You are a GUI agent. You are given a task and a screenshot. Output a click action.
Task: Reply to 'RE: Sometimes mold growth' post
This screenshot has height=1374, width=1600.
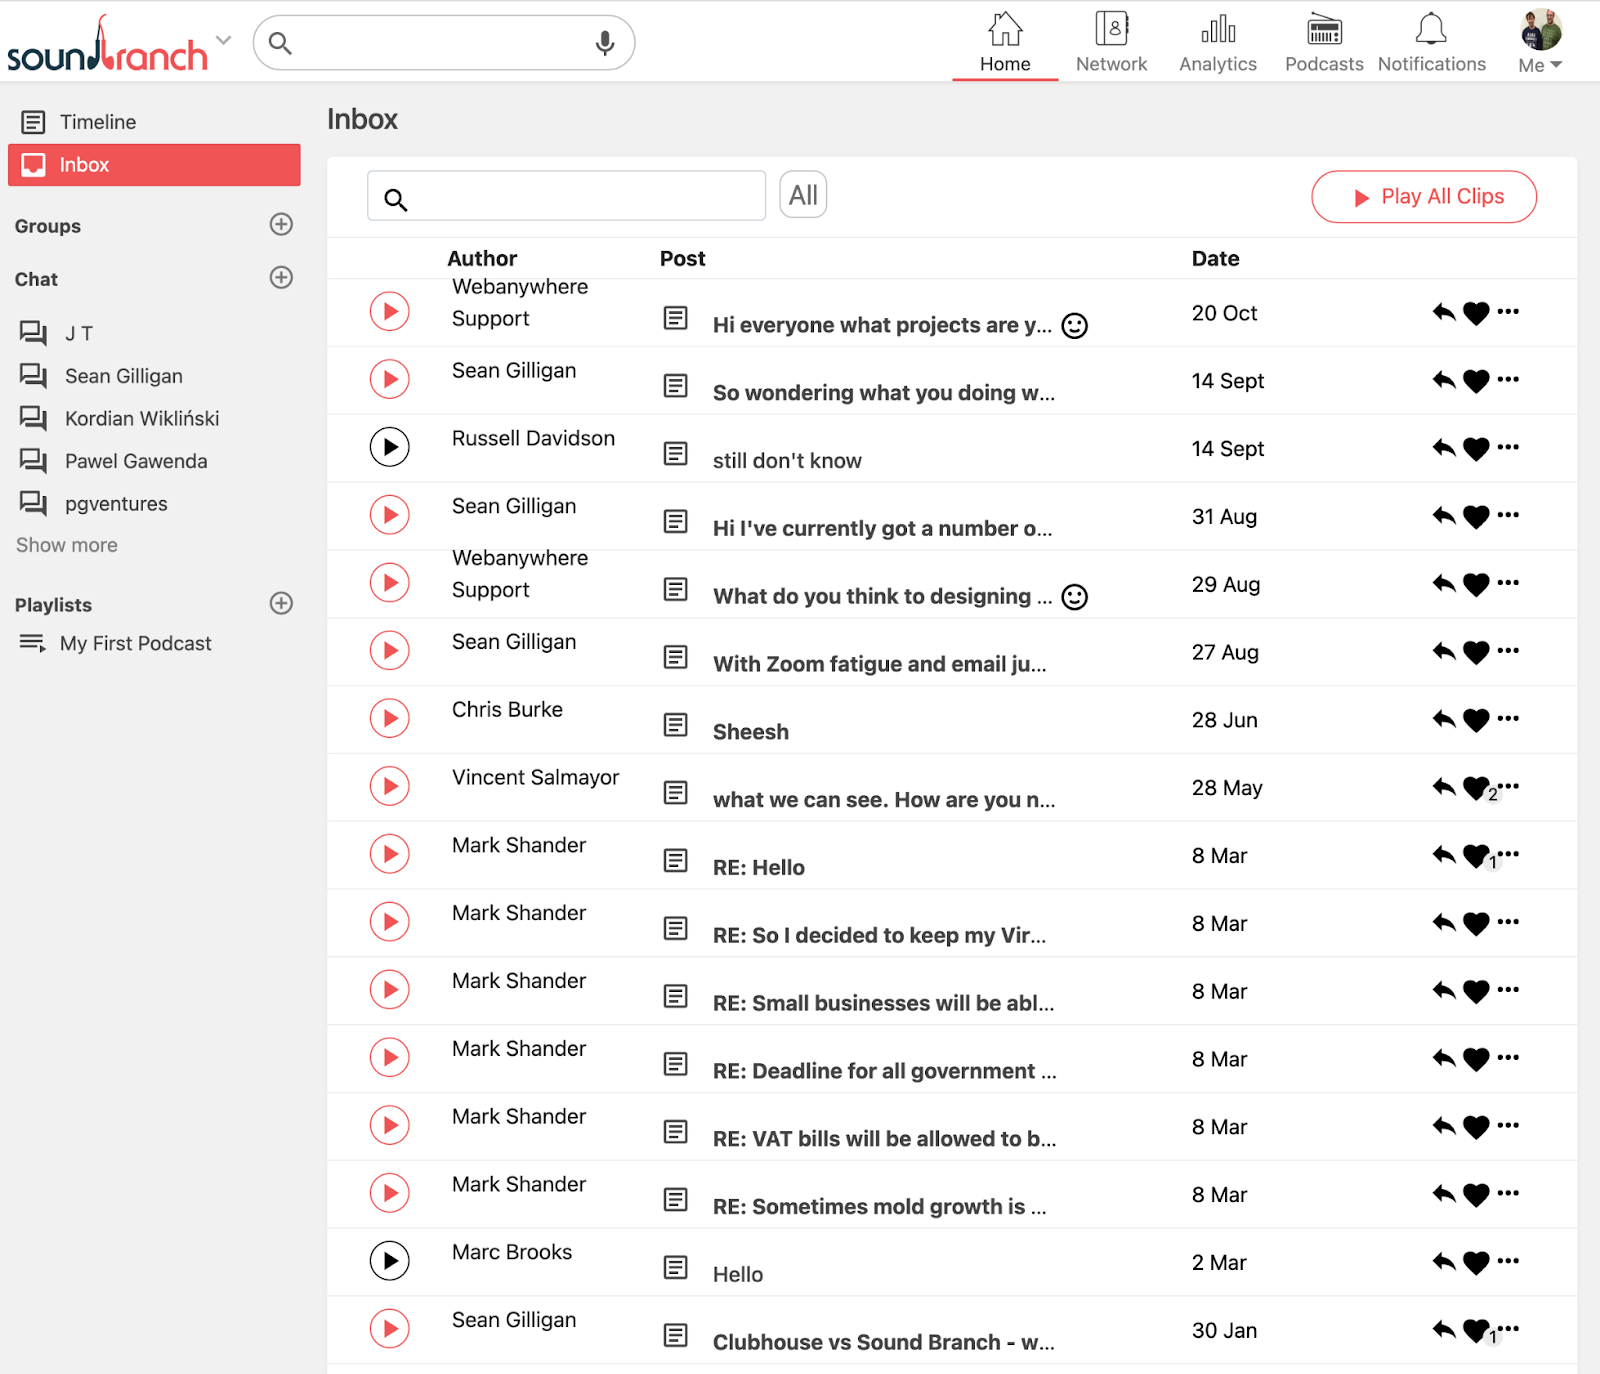1444,1194
